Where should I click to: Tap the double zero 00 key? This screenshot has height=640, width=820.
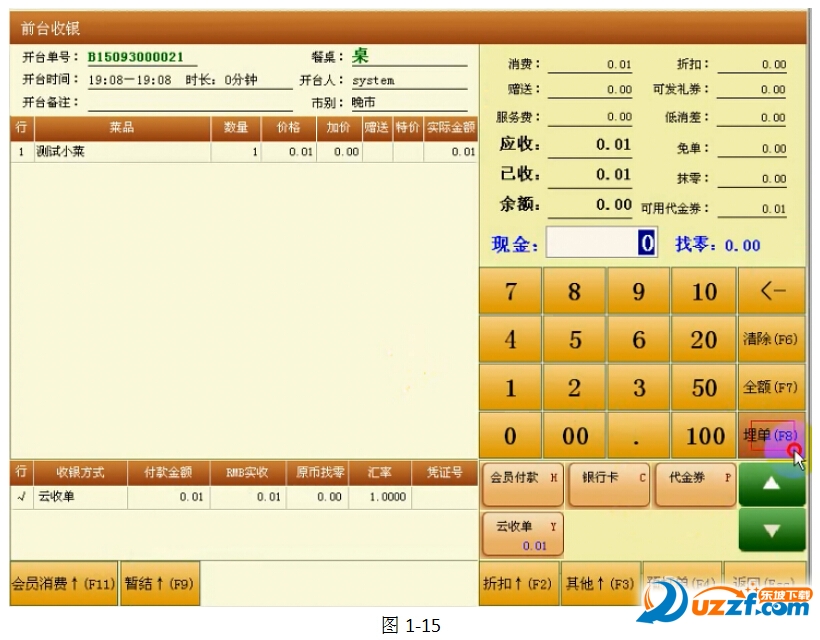point(575,436)
